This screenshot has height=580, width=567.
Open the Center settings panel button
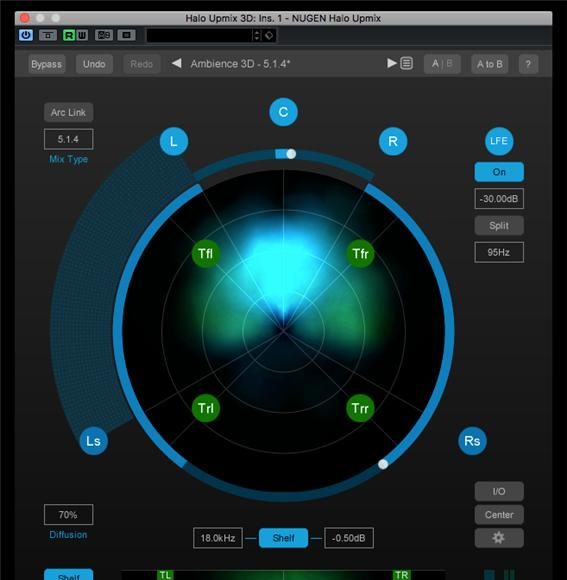tap(499, 515)
